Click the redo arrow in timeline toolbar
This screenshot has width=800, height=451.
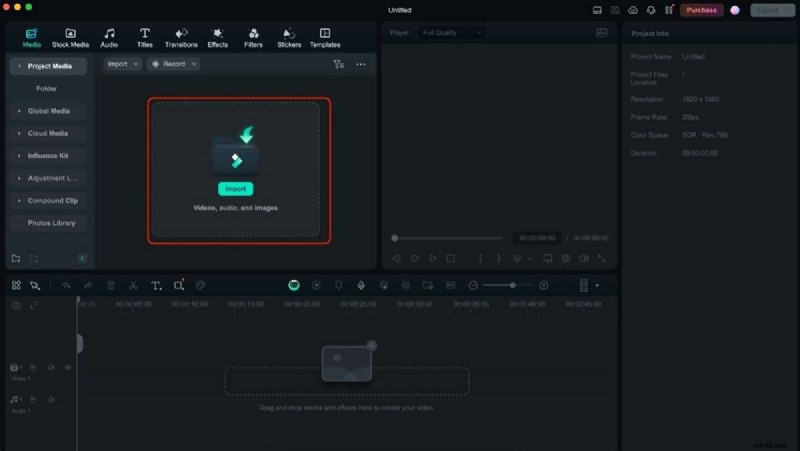pos(88,286)
